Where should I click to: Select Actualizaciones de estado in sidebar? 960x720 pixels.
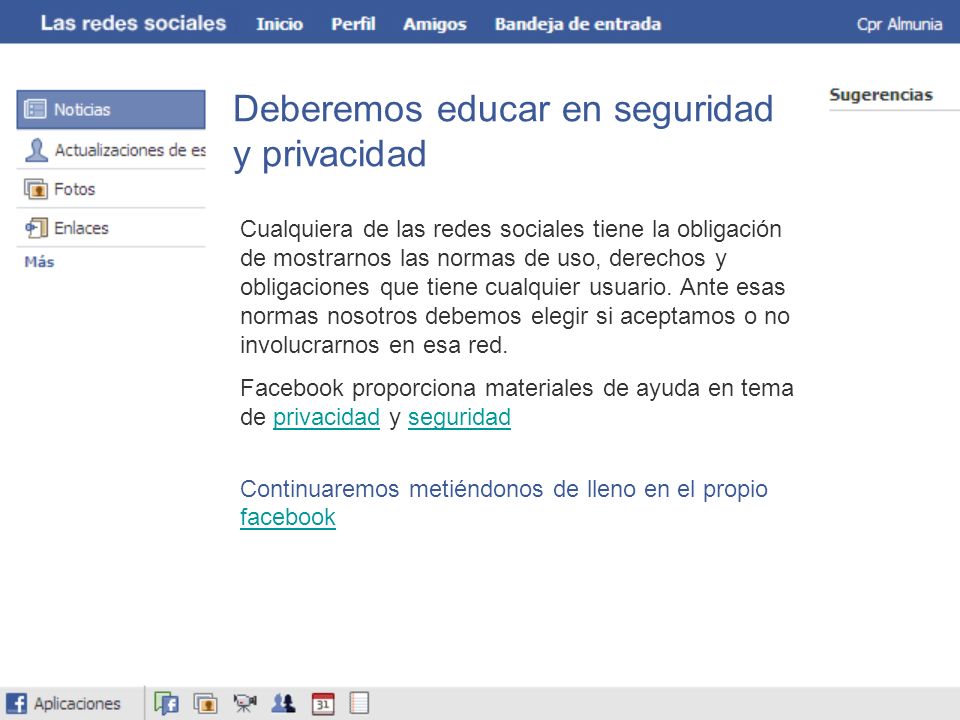111,150
